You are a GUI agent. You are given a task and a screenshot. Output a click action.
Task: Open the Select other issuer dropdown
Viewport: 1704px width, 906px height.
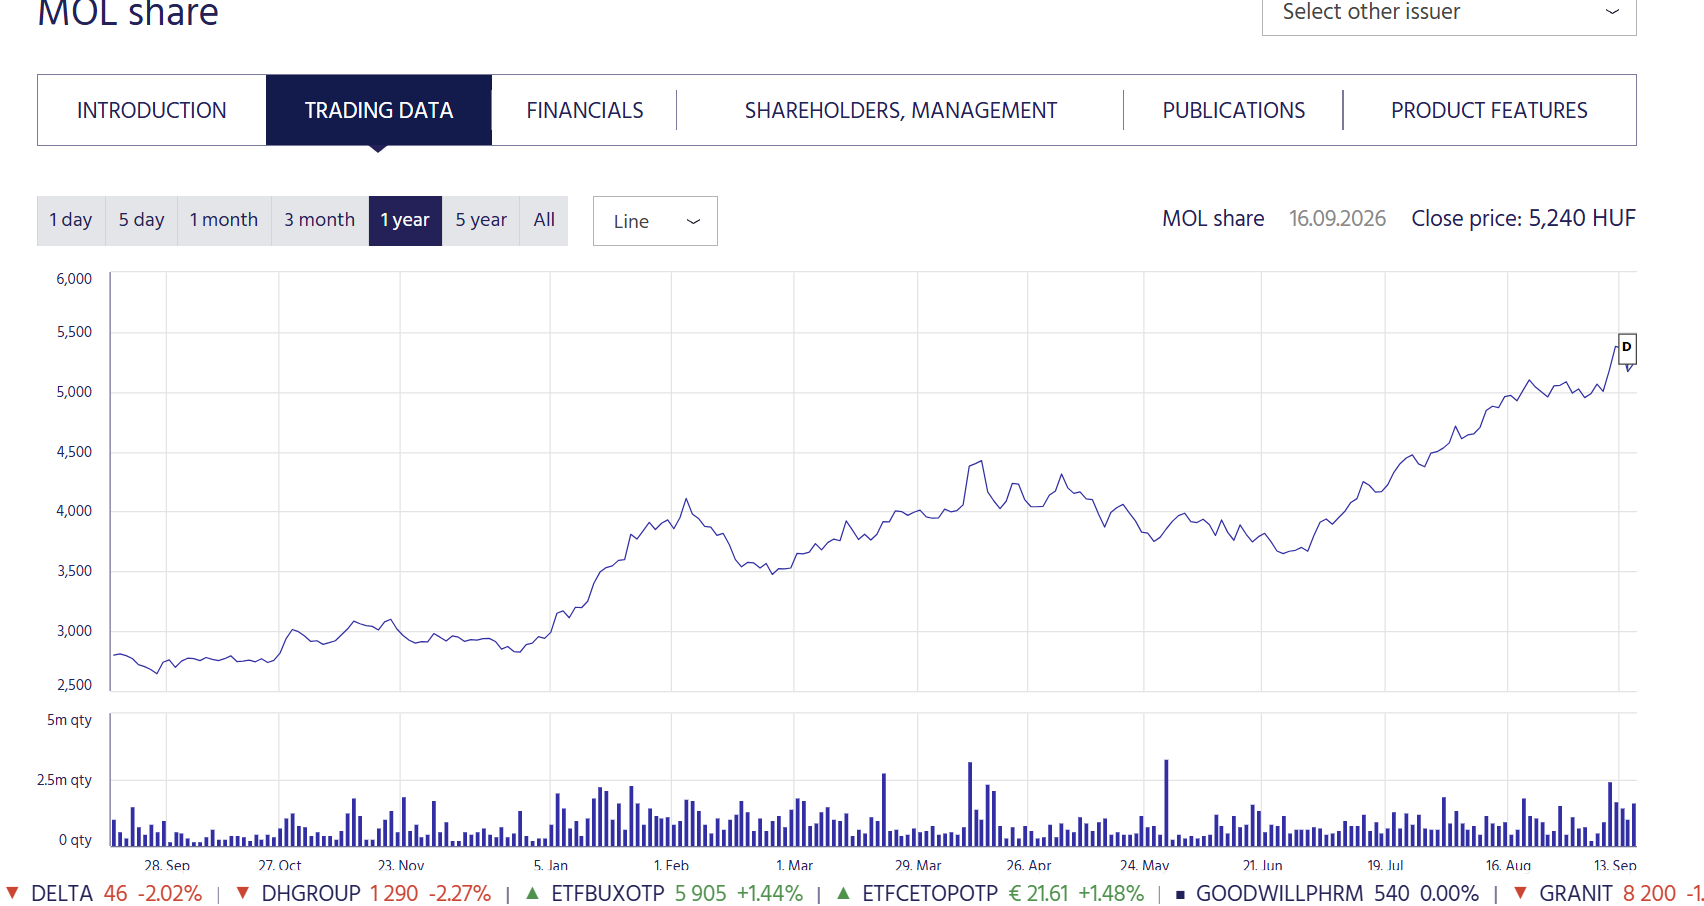[x=1449, y=14]
